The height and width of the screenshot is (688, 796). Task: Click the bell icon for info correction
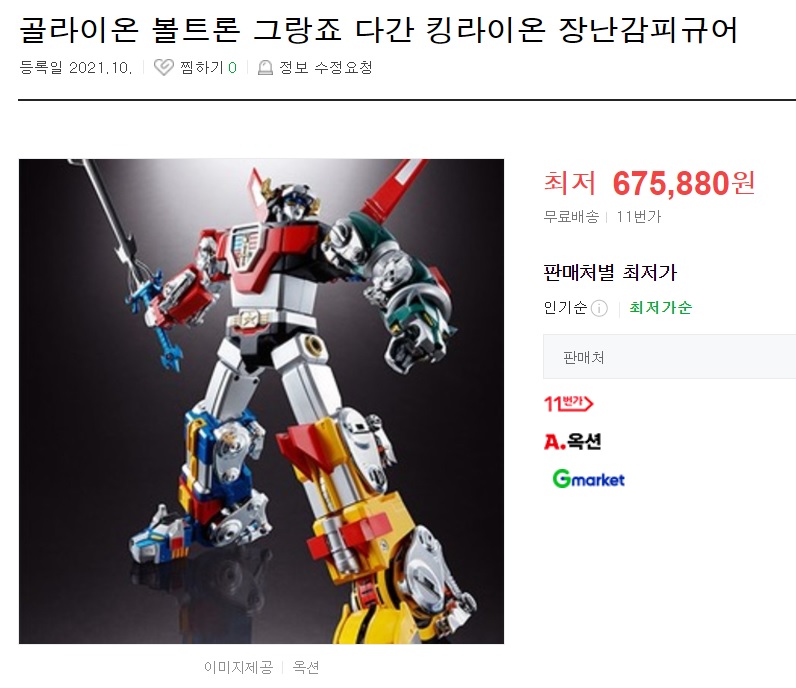(265, 68)
